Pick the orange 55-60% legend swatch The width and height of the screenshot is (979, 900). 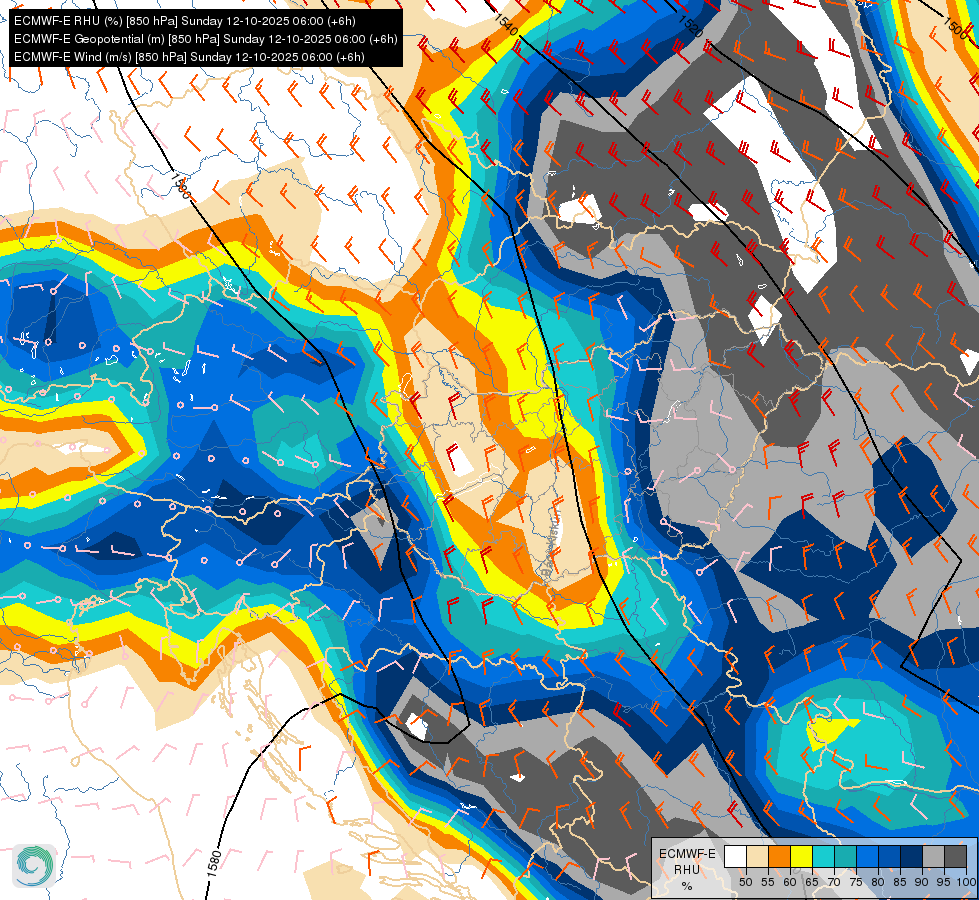pos(779,857)
